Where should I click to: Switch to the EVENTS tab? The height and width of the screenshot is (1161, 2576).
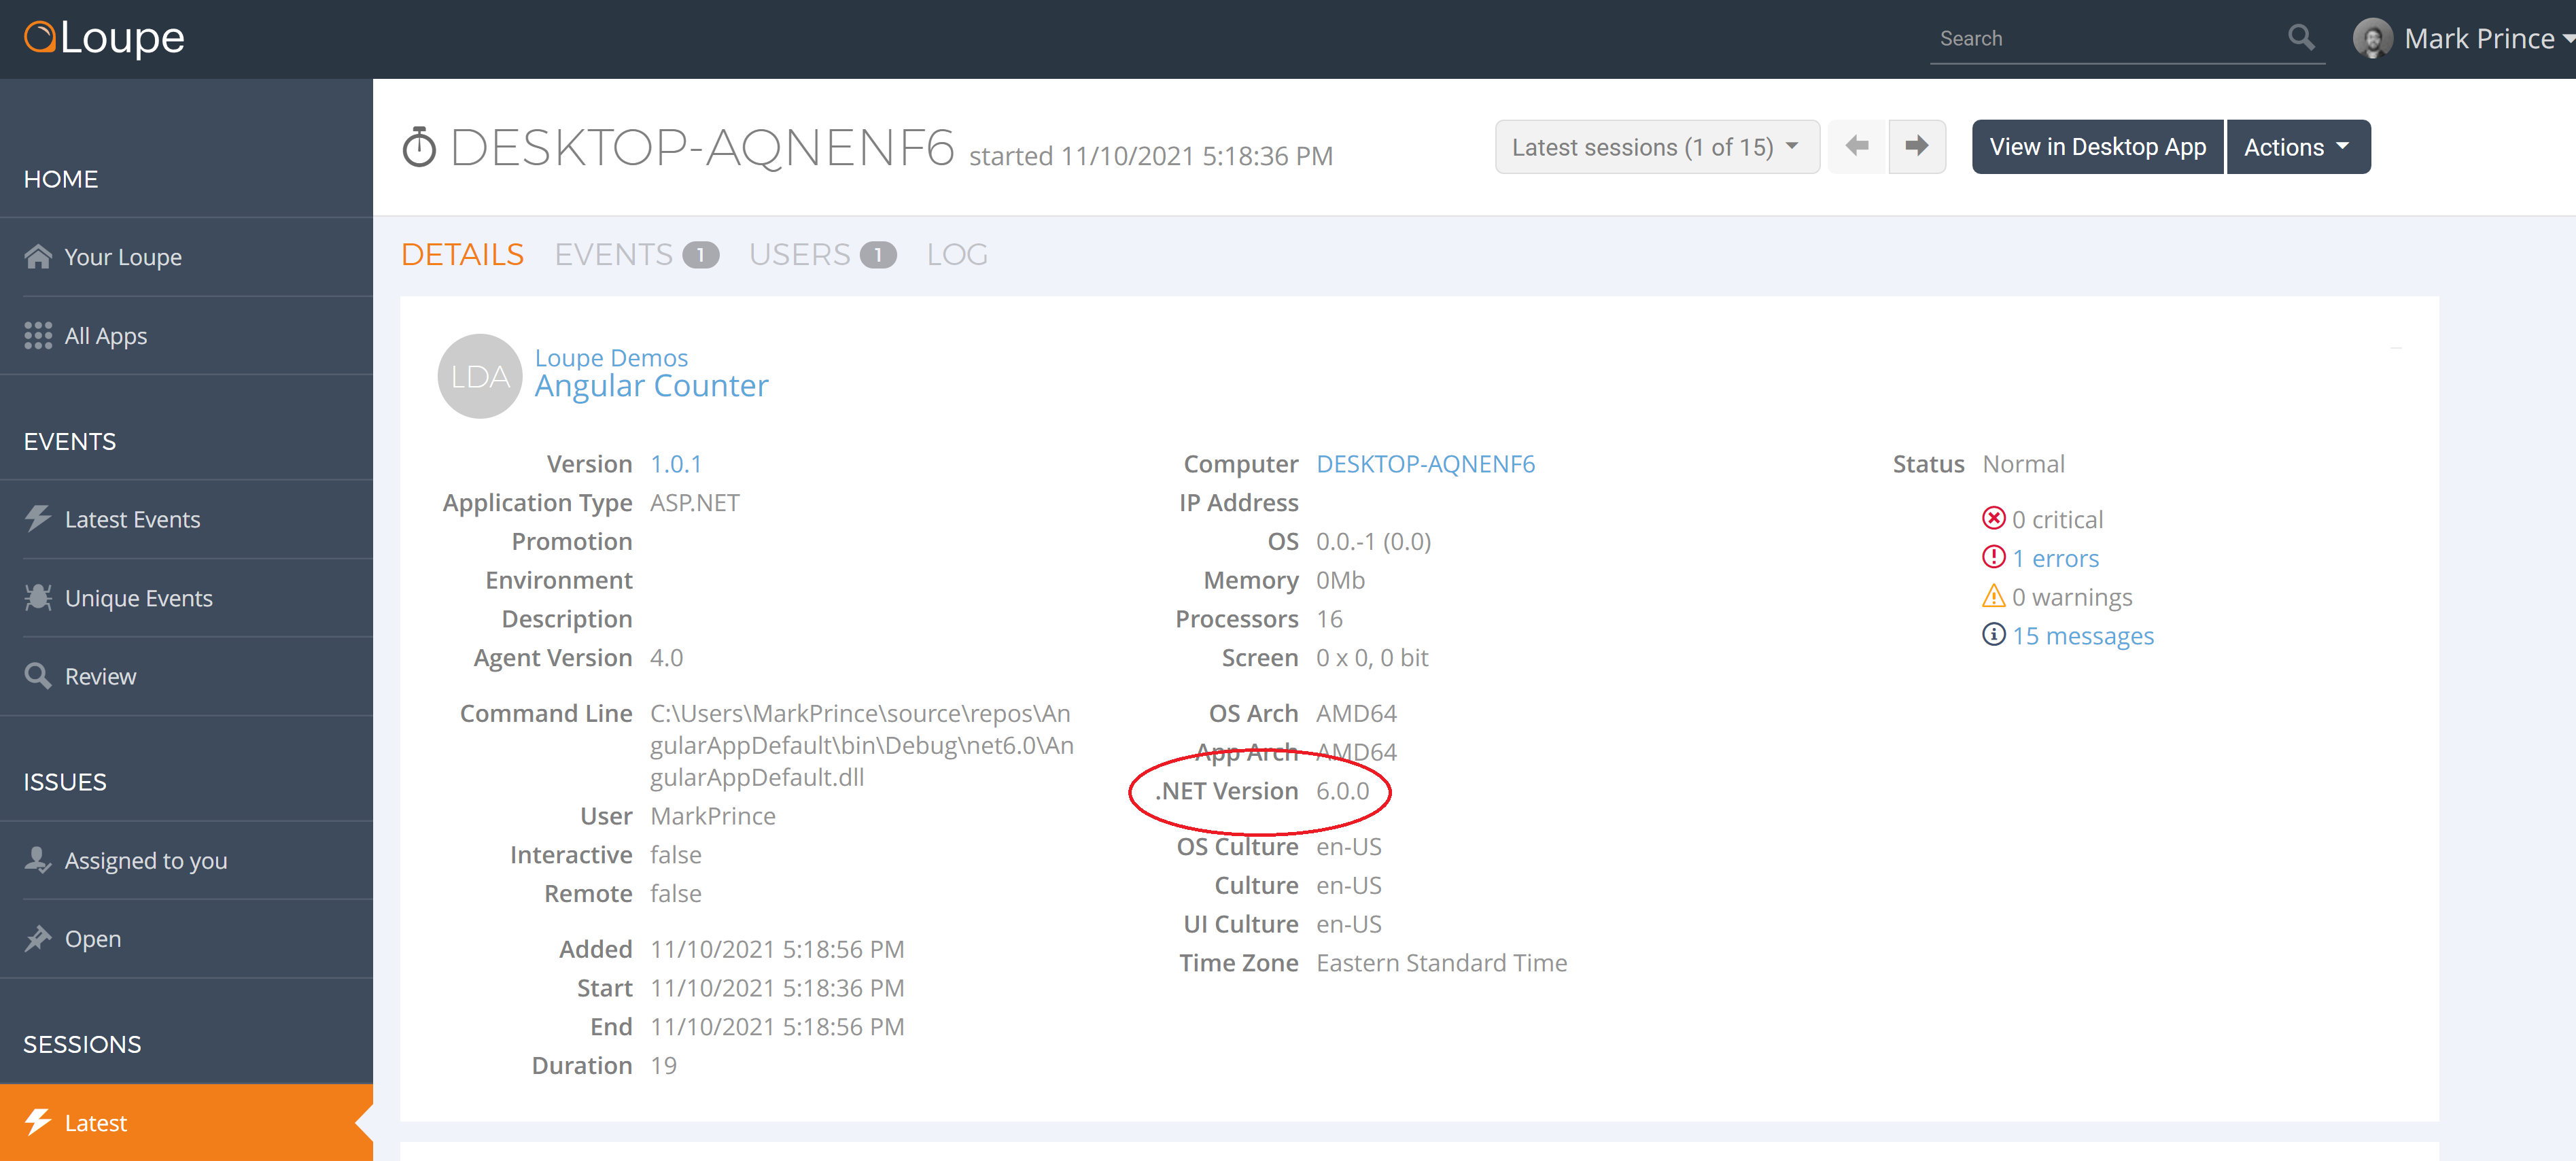click(x=636, y=255)
